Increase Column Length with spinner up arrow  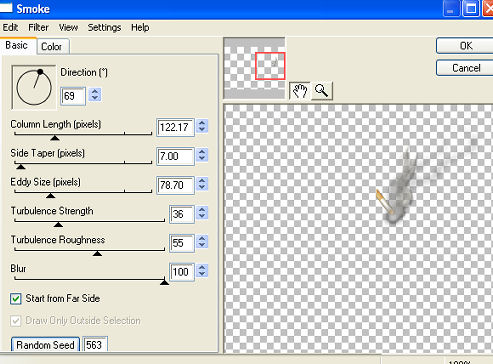[x=202, y=123]
